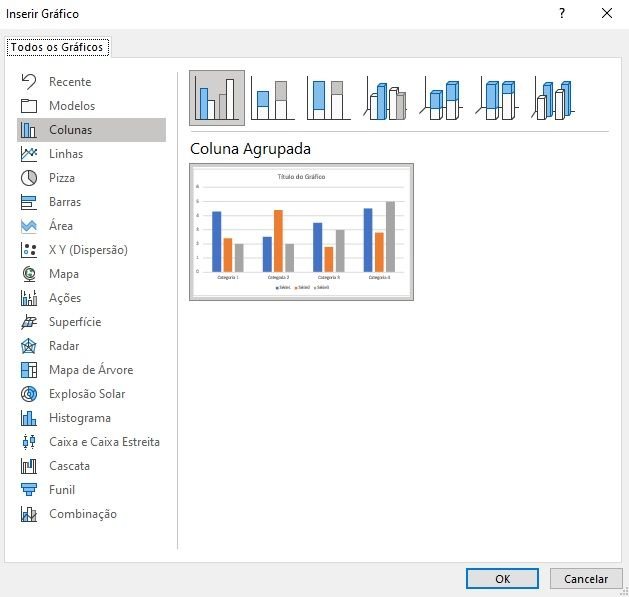The height and width of the screenshot is (597, 629).
Task: Choose the Stacked Column subtype icon
Action: click(273, 98)
